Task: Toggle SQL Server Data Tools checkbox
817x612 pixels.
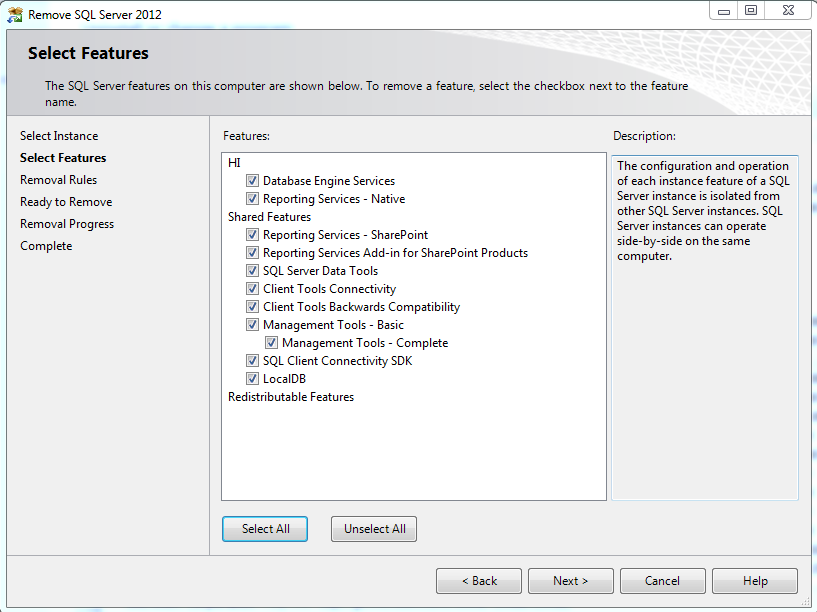Action: click(x=252, y=271)
